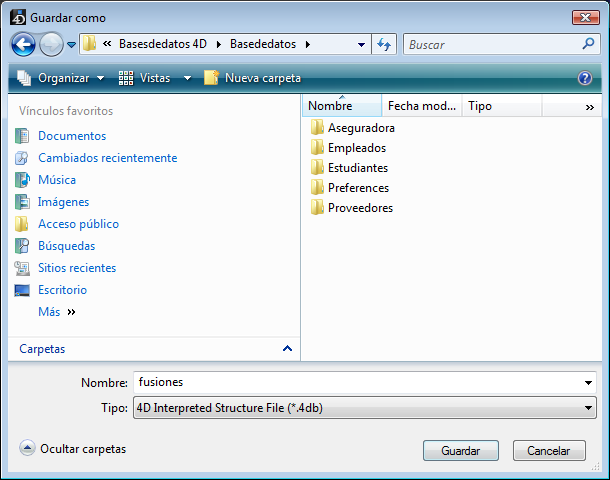Open Escritorio favorite link
Viewport: 610px width, 480px height.
pyautogui.click(x=62, y=290)
